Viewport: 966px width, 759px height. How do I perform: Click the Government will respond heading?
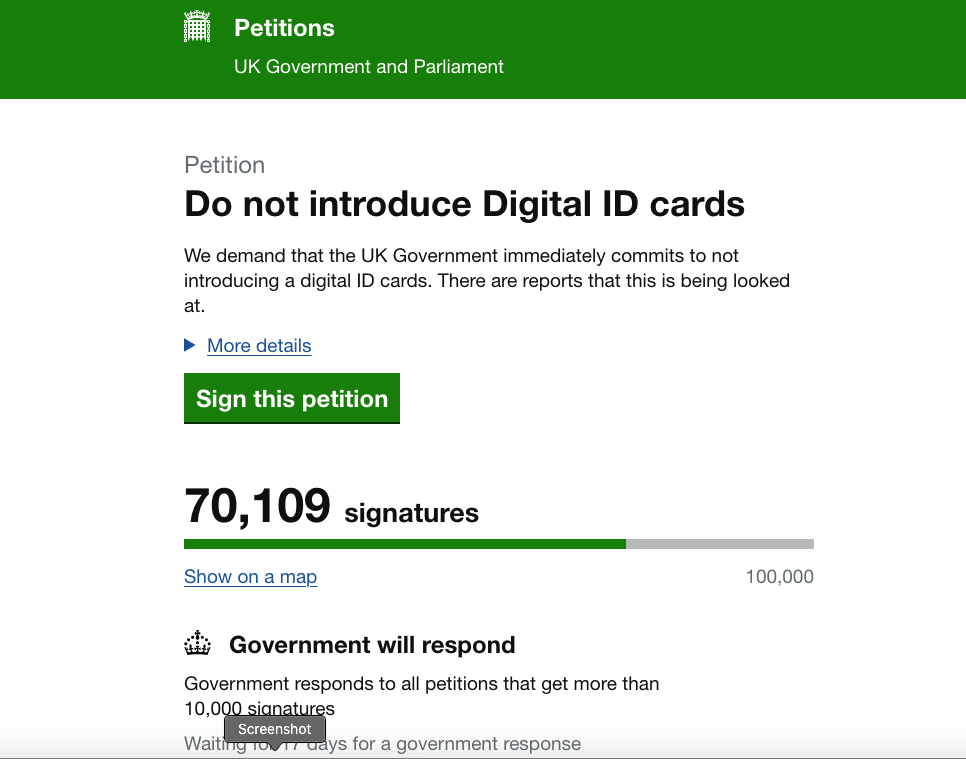coord(372,645)
